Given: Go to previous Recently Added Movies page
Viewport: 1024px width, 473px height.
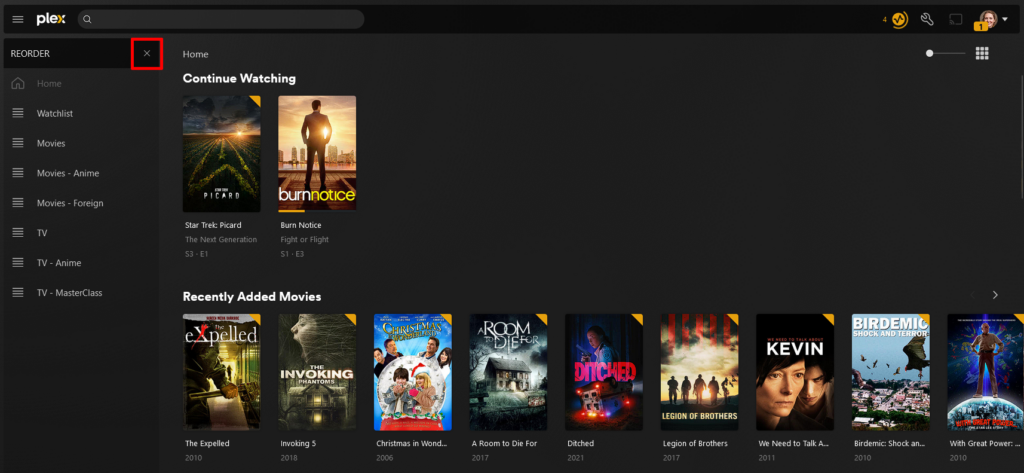Looking at the screenshot, I should point(972,295).
